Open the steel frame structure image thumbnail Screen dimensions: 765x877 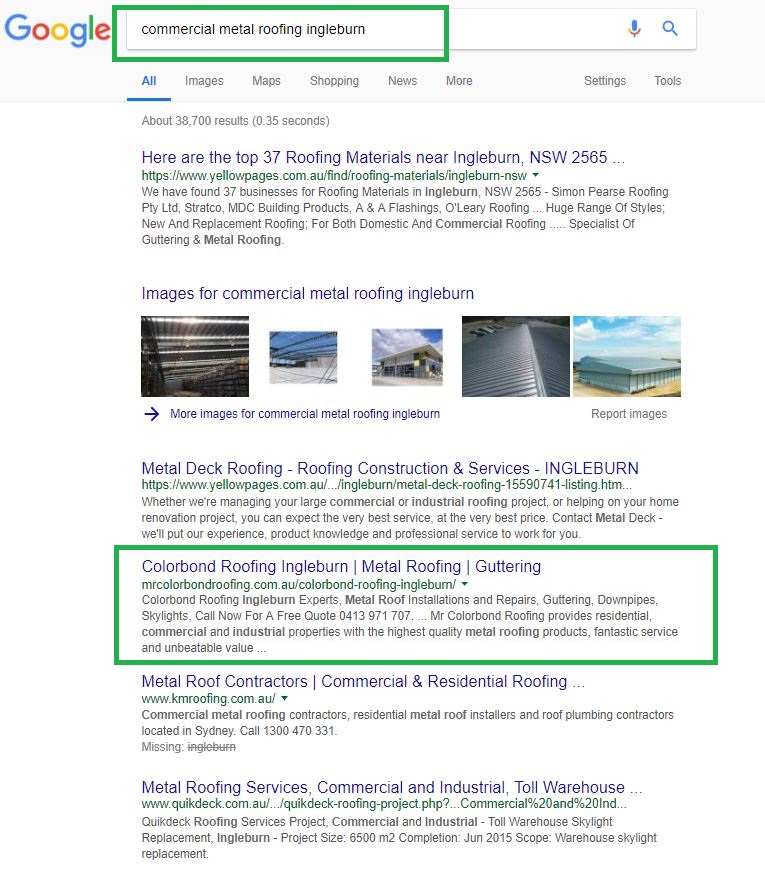tap(303, 357)
